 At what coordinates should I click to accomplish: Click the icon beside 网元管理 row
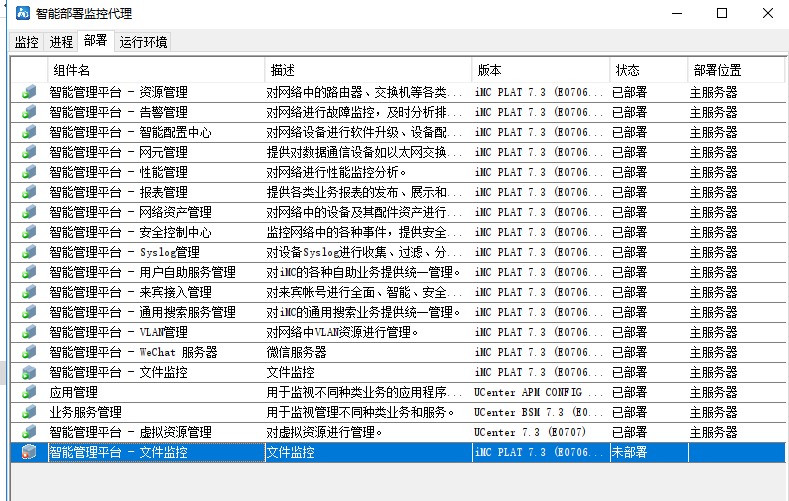click(29, 152)
